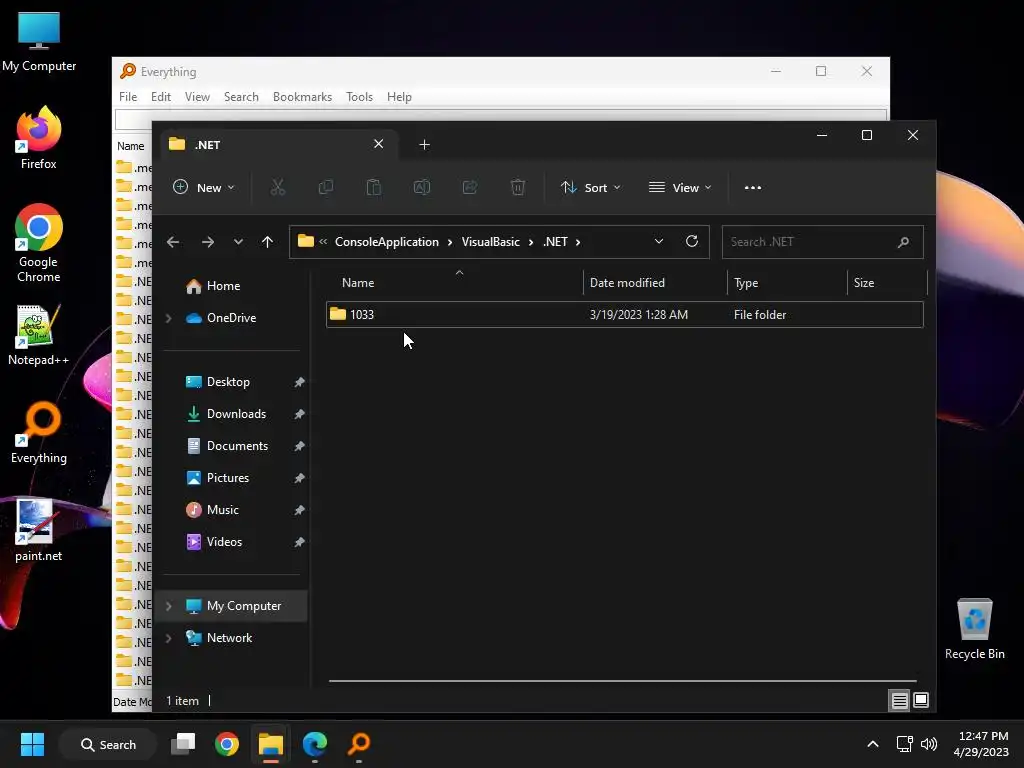Open the New item dropdown
The image size is (1024, 768).
(x=204, y=187)
